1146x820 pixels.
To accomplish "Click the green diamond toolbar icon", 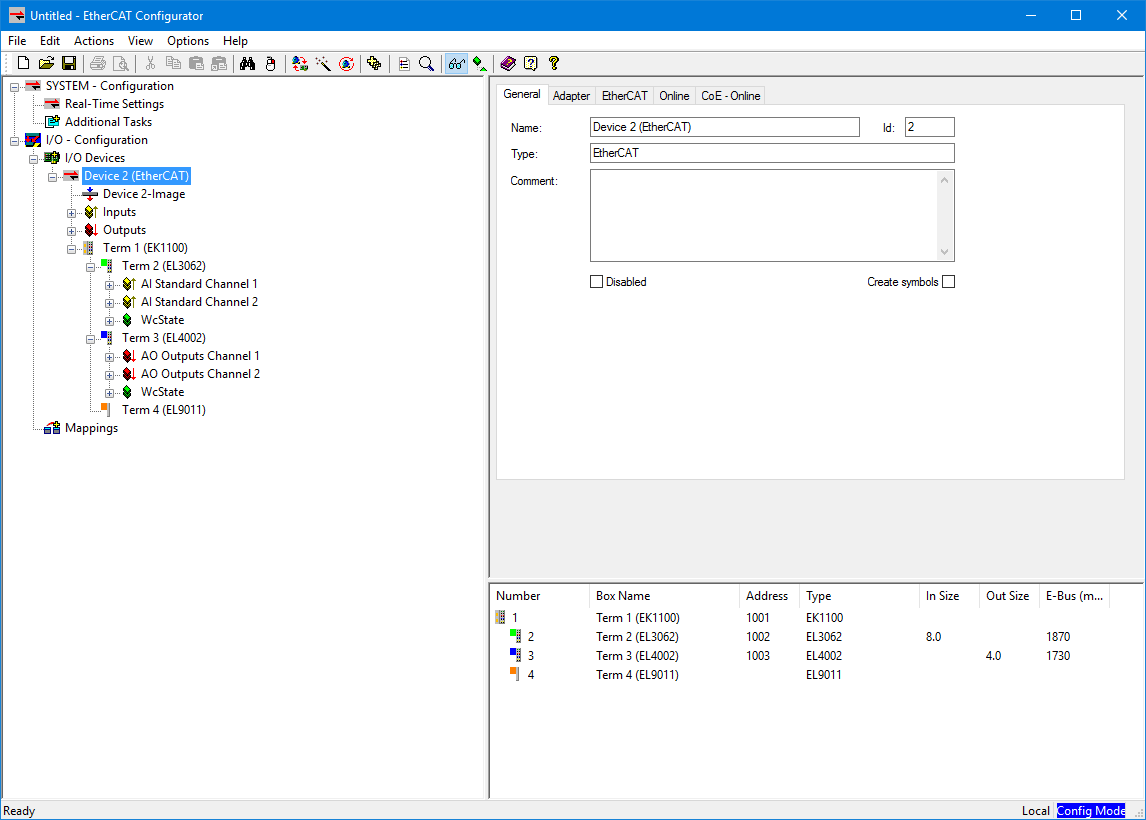I will (480, 64).
